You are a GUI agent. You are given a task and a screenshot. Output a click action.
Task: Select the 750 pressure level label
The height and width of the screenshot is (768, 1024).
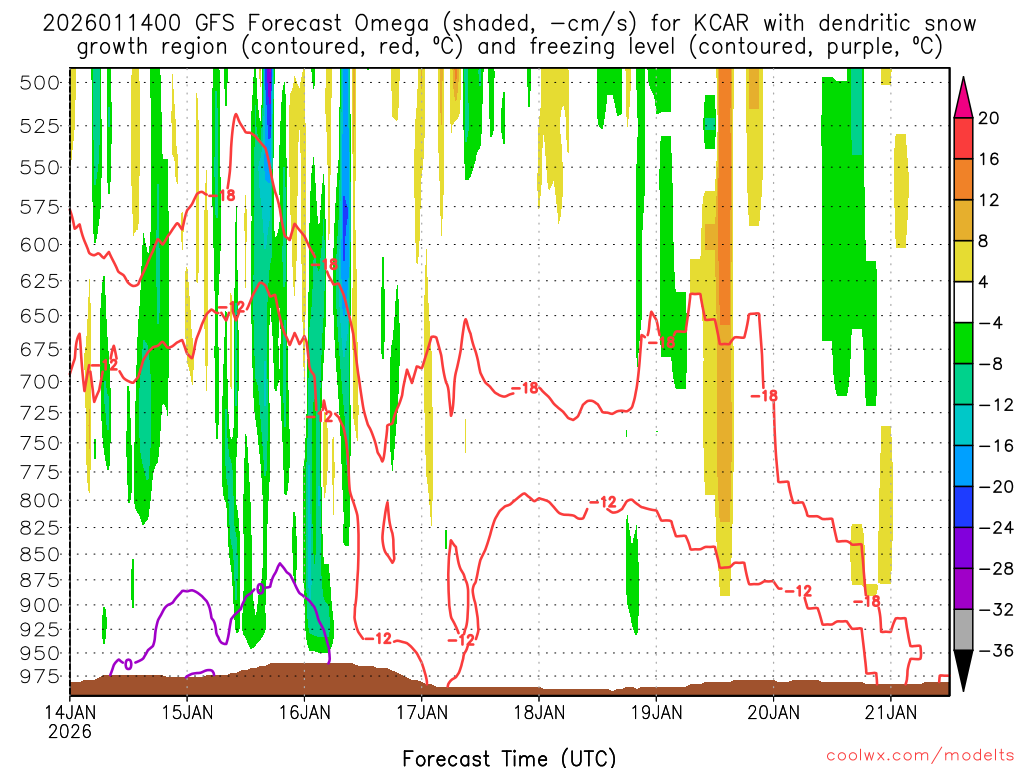(x=39, y=443)
